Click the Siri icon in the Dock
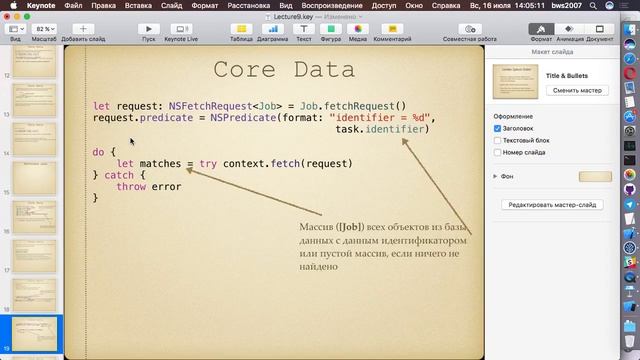 click(630, 44)
